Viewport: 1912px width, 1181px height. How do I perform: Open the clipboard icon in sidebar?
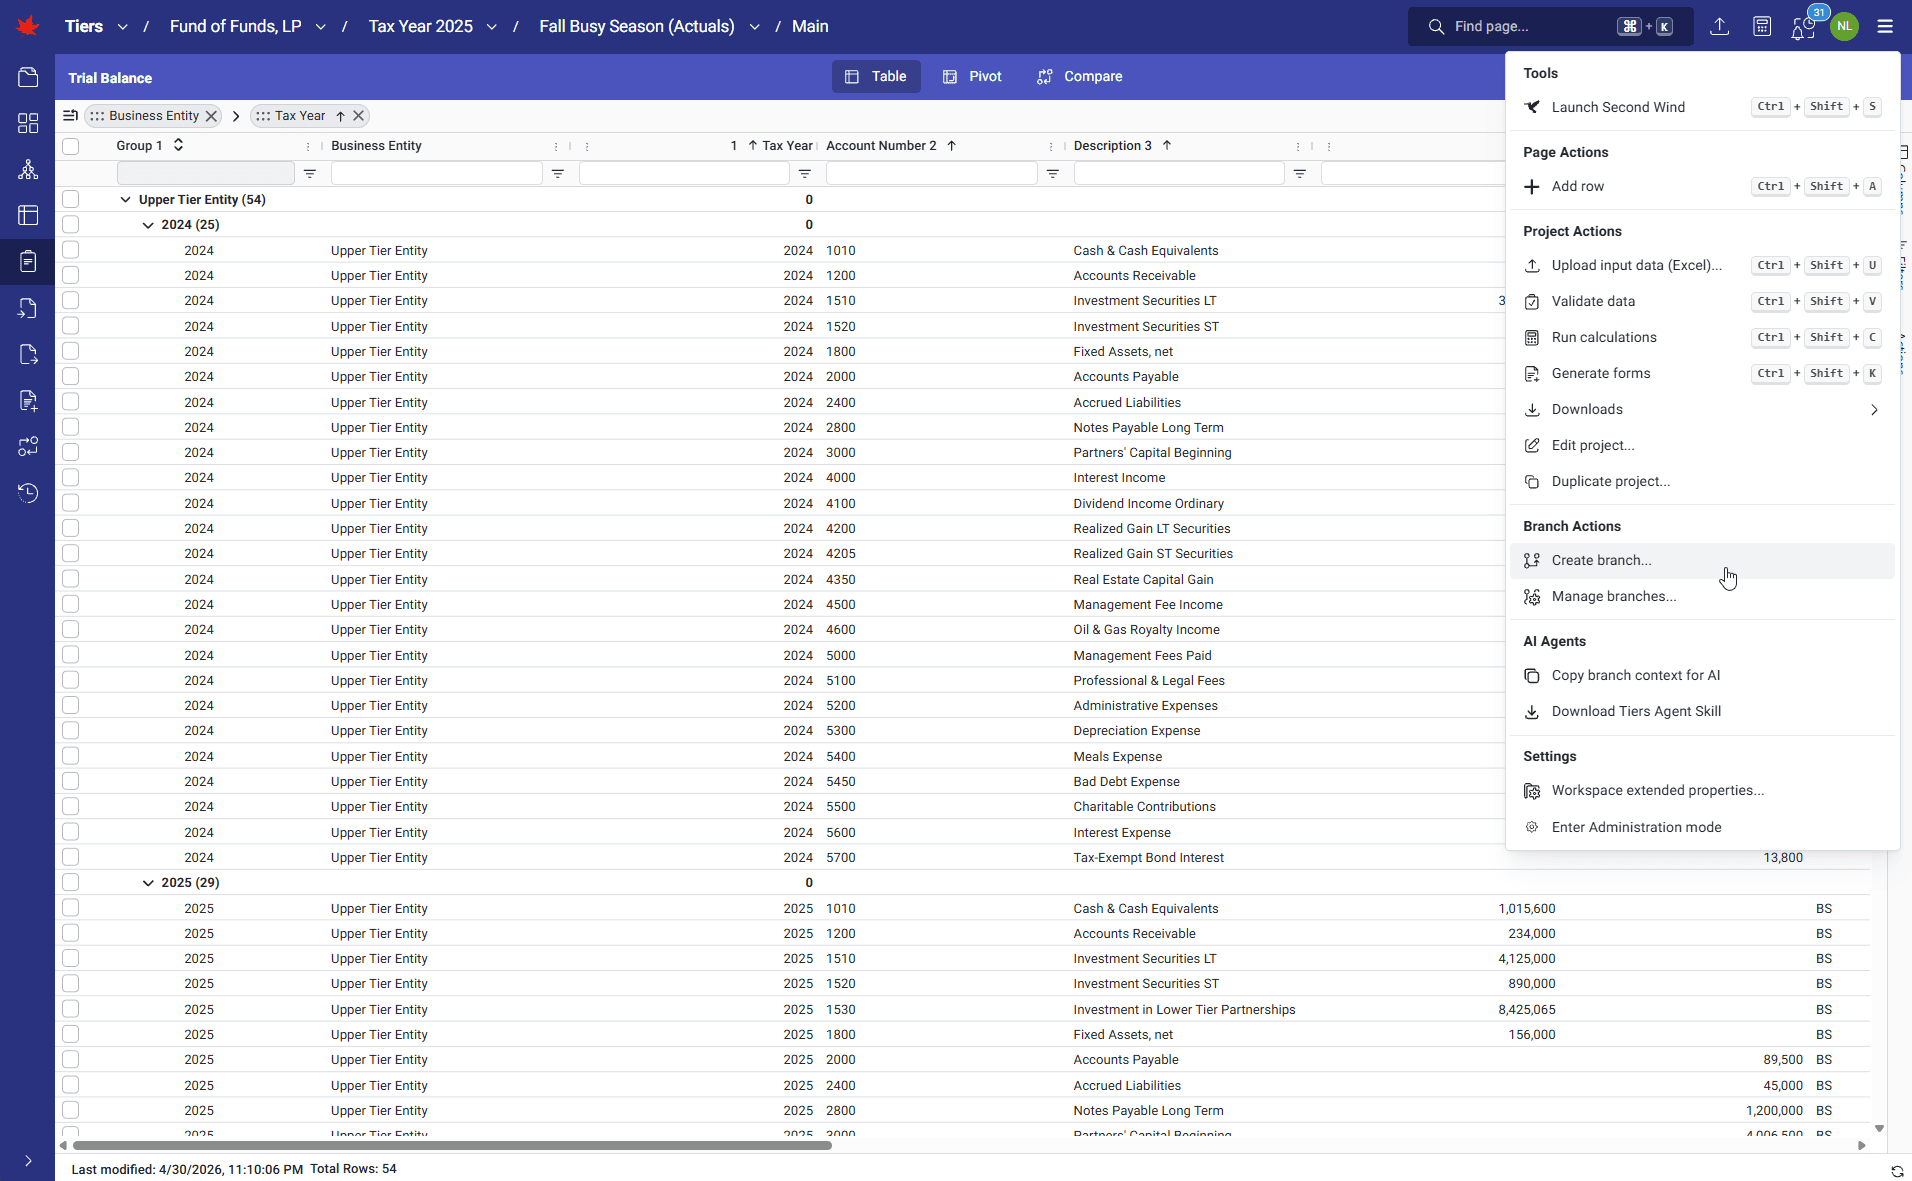pos(28,261)
